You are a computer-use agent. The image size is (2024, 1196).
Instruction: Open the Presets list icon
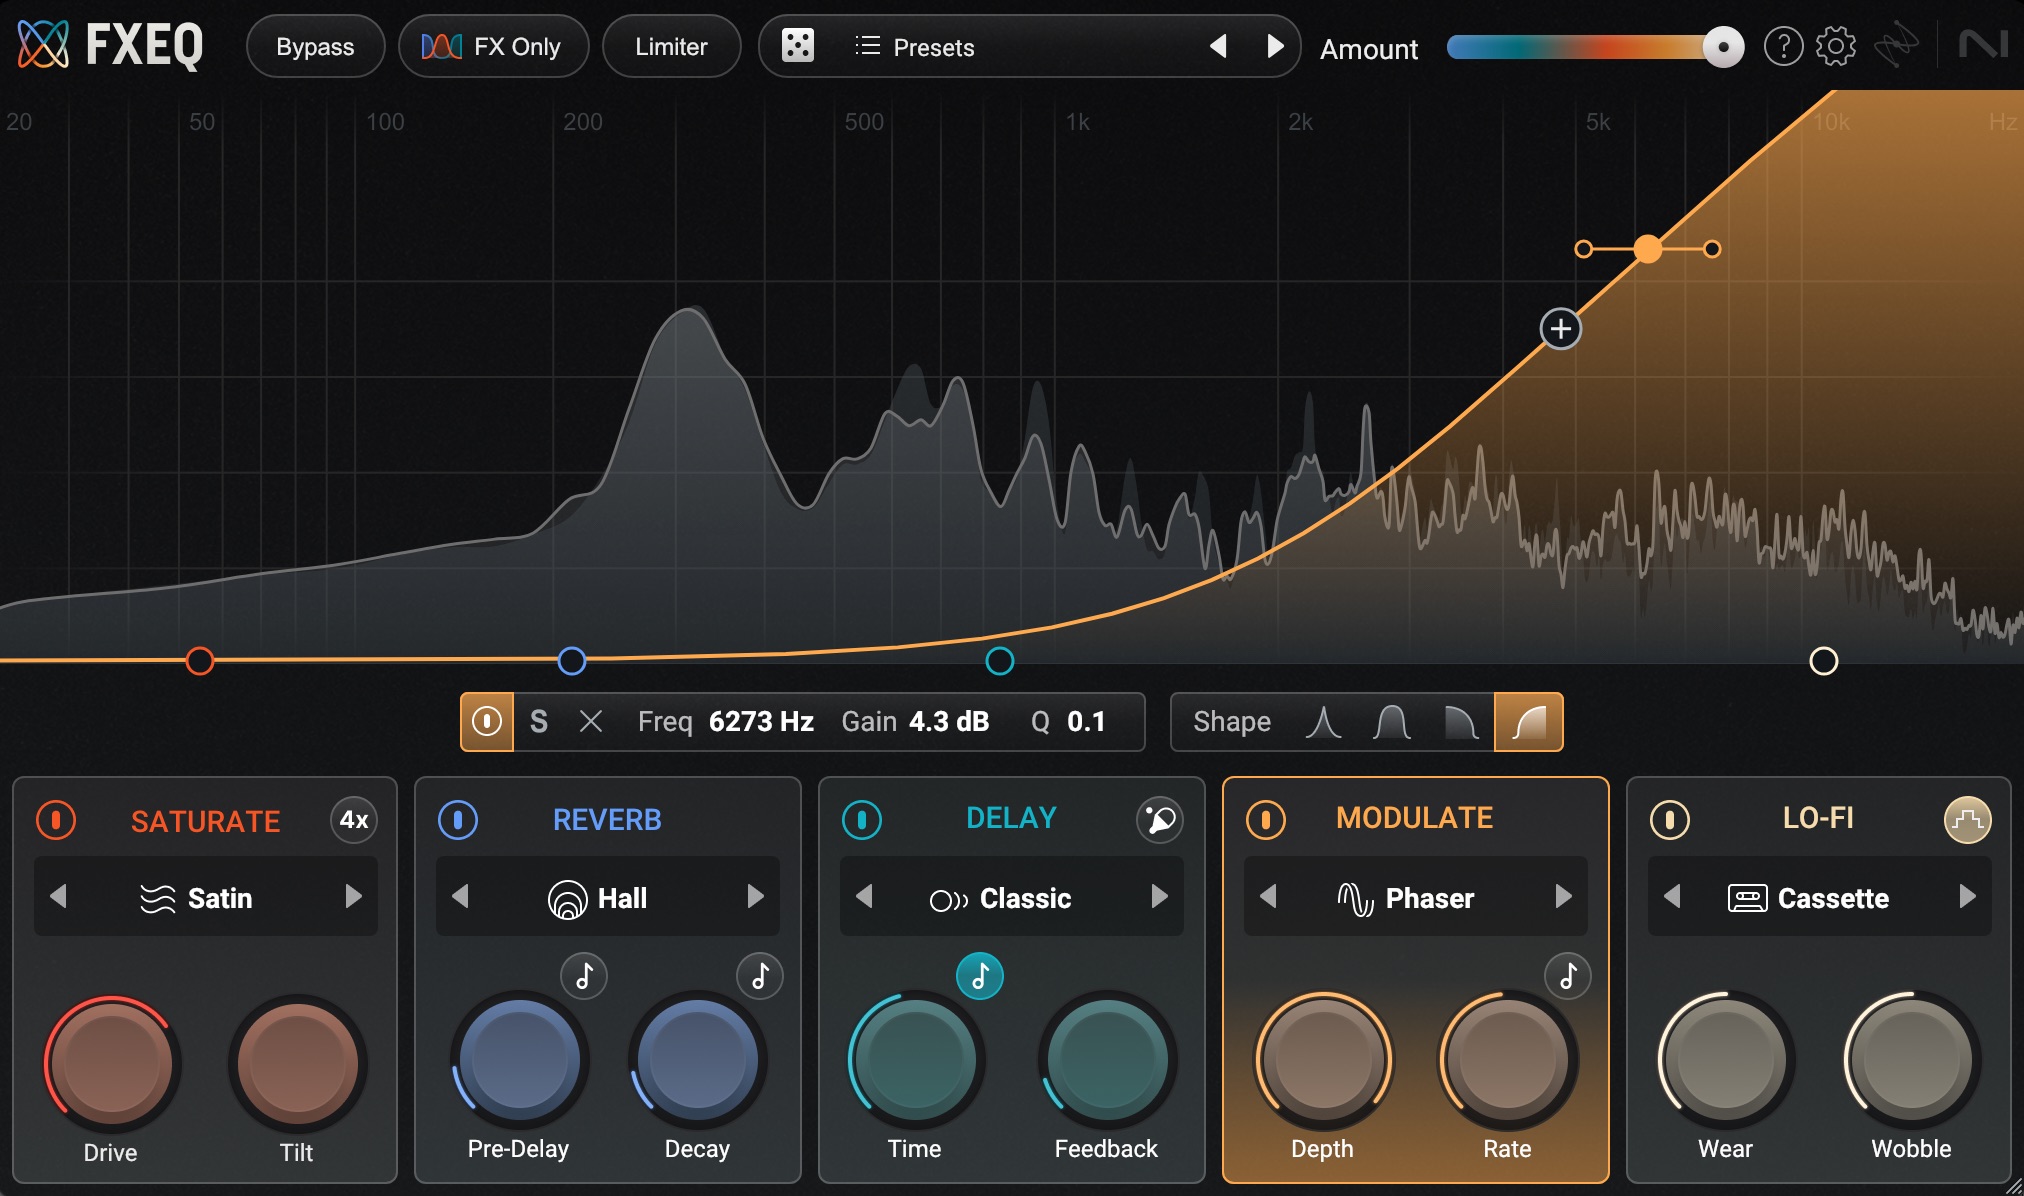(867, 46)
